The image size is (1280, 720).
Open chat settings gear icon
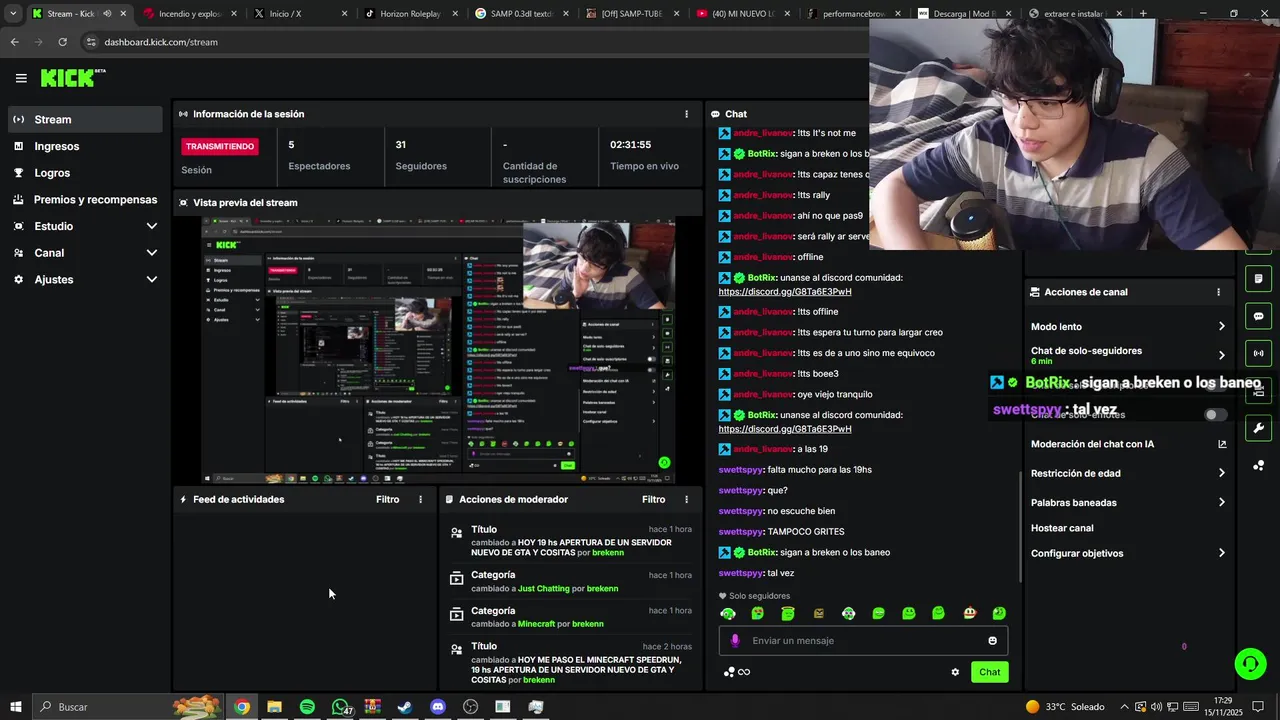[955, 672]
